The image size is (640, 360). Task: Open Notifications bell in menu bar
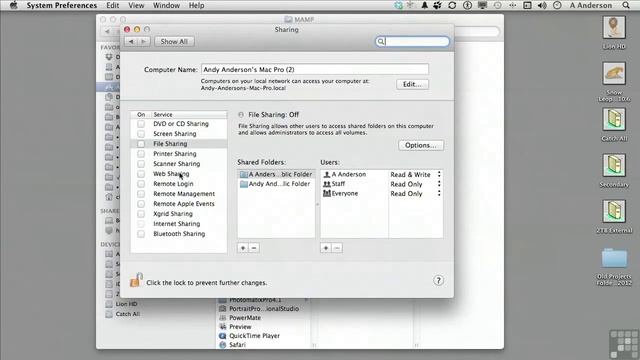pyautogui.click(x=424, y=5)
